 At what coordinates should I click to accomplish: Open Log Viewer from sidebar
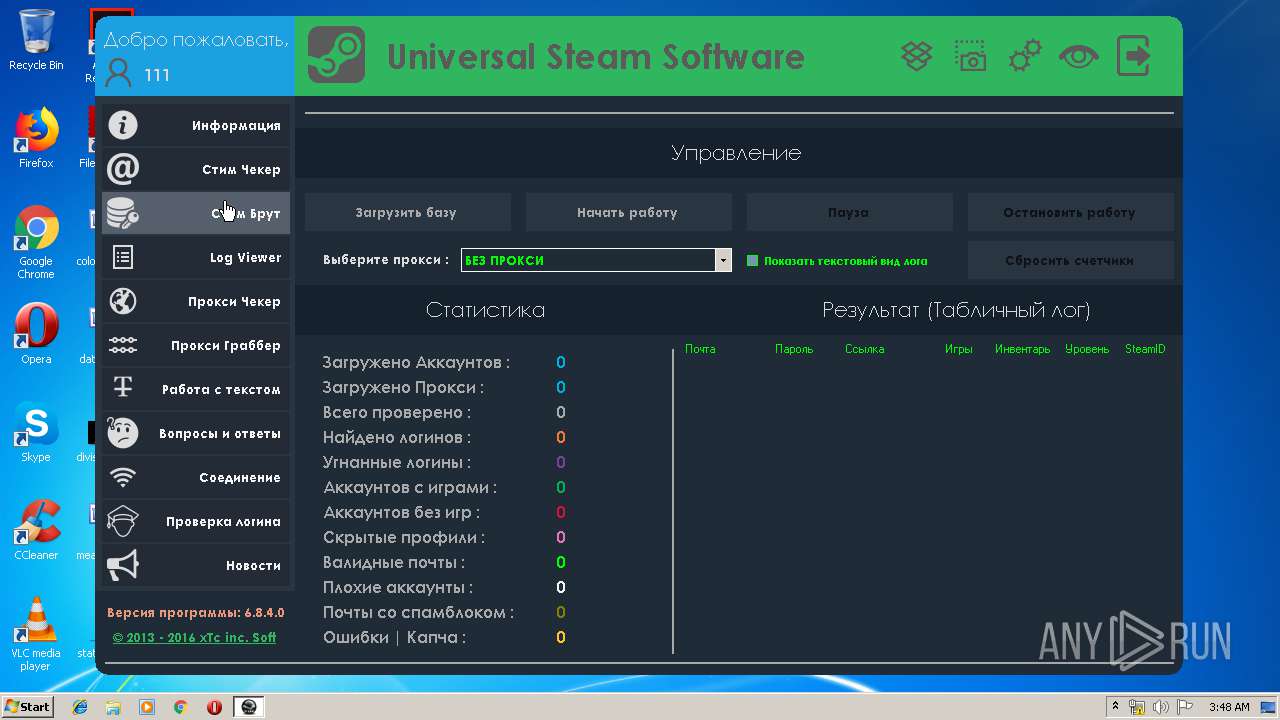[x=196, y=257]
